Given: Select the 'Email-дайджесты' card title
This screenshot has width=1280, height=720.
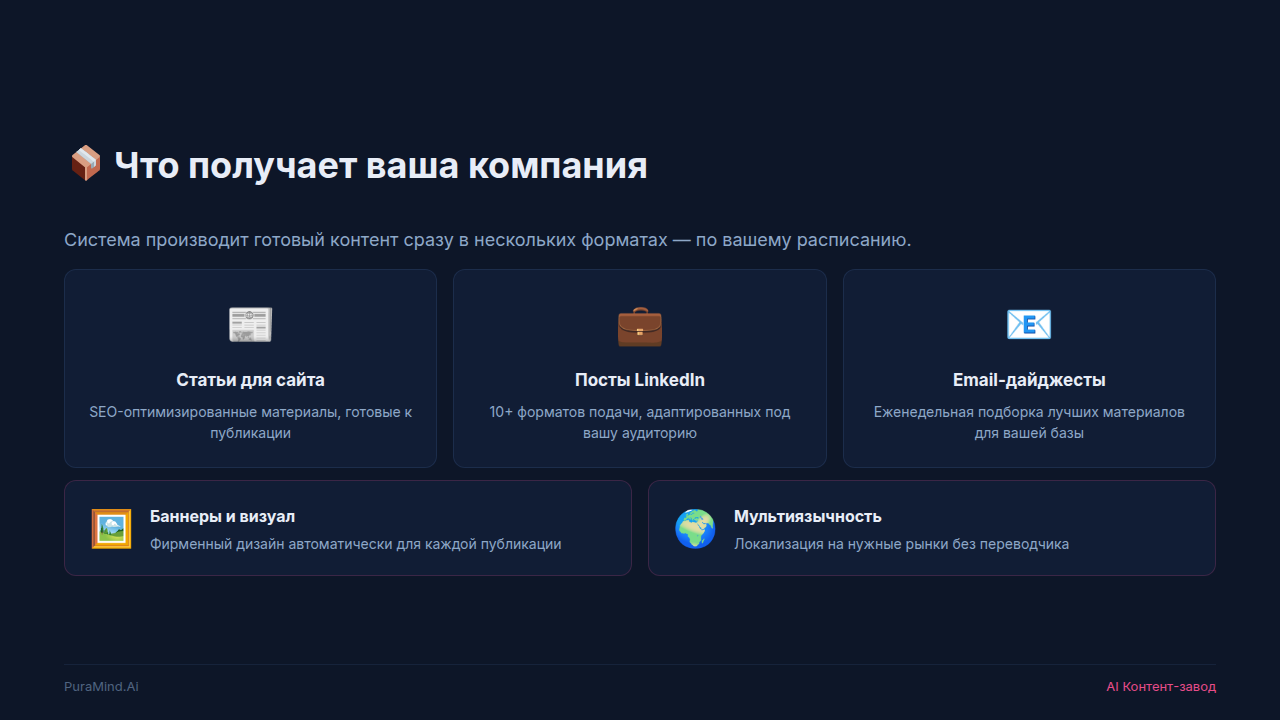Looking at the screenshot, I should point(1028,380).
